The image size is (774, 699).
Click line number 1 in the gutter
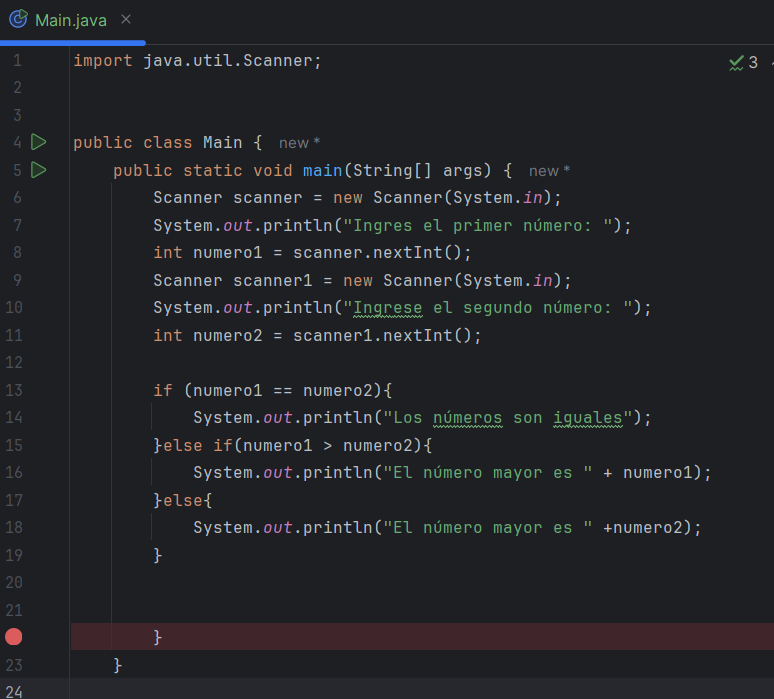(x=17, y=61)
